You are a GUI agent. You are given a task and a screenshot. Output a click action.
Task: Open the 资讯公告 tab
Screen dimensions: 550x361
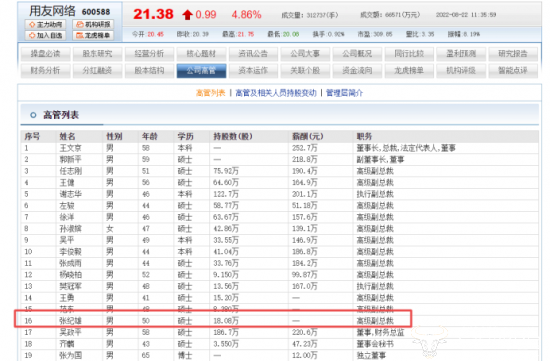coord(253,54)
